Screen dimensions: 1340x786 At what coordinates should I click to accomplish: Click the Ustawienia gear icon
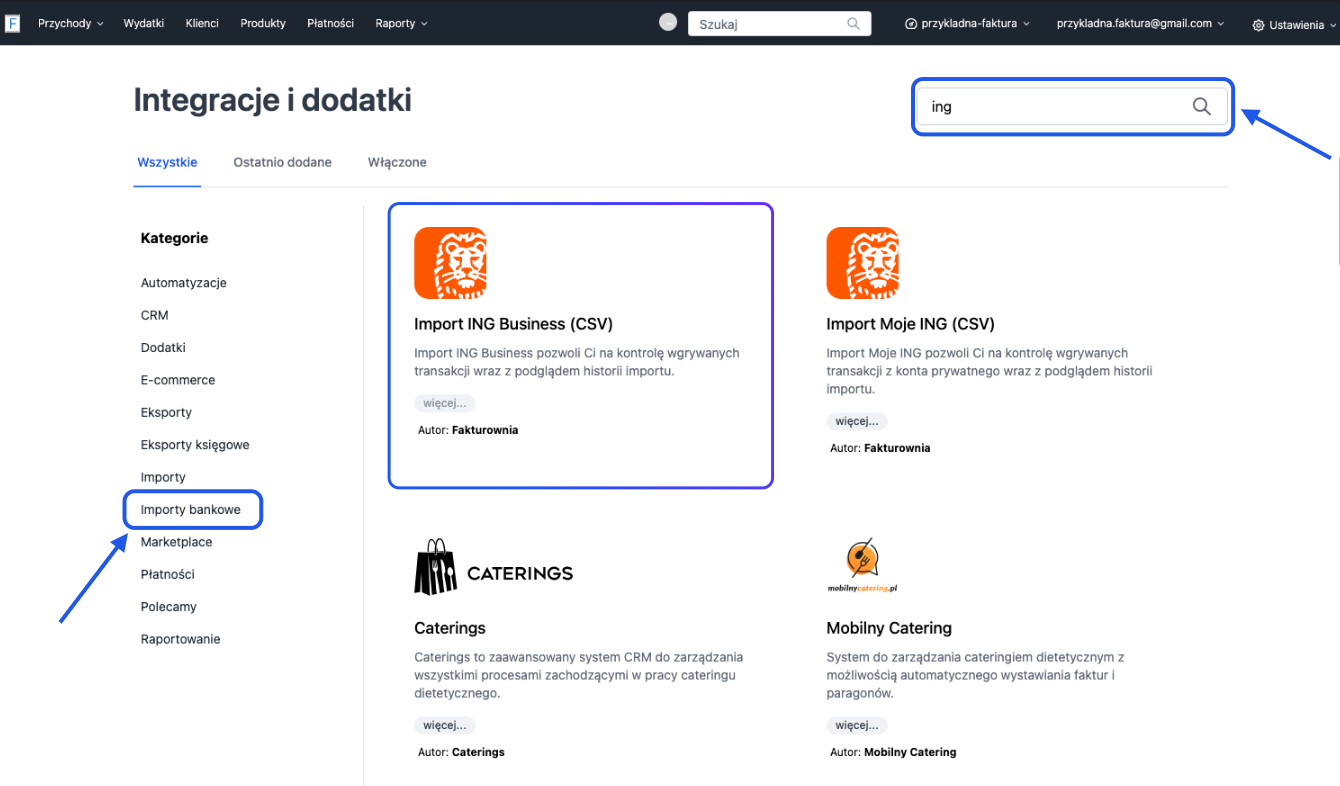point(1258,25)
